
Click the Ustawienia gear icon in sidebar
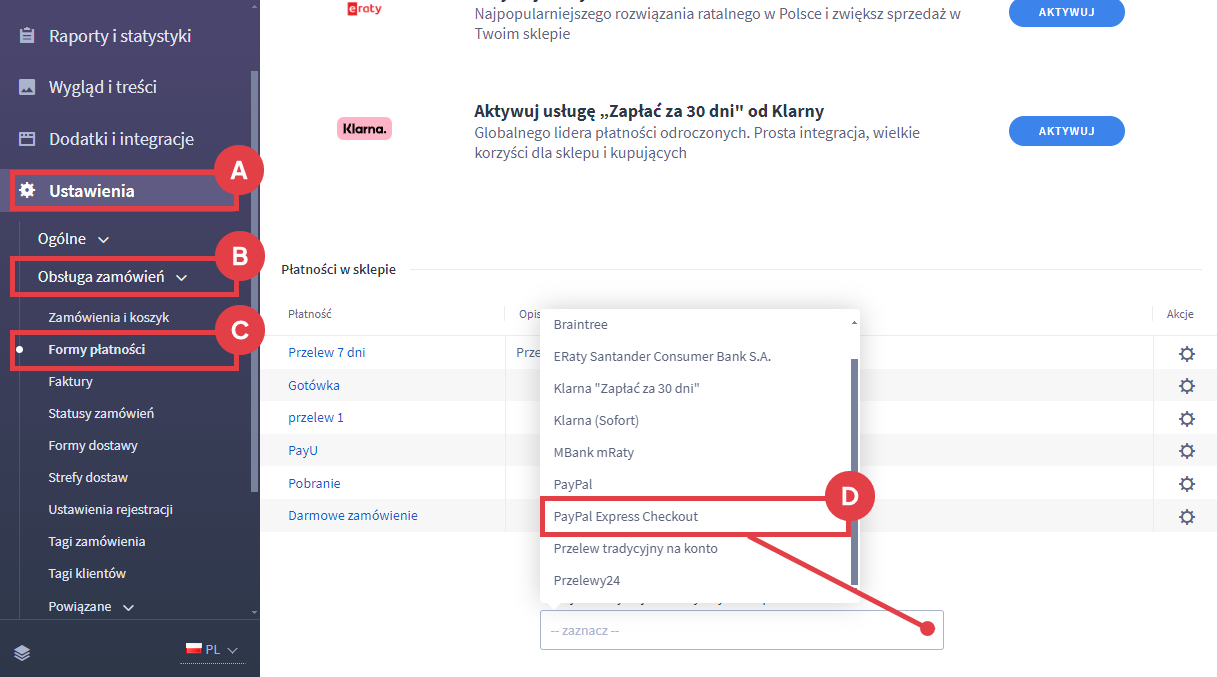(27, 190)
